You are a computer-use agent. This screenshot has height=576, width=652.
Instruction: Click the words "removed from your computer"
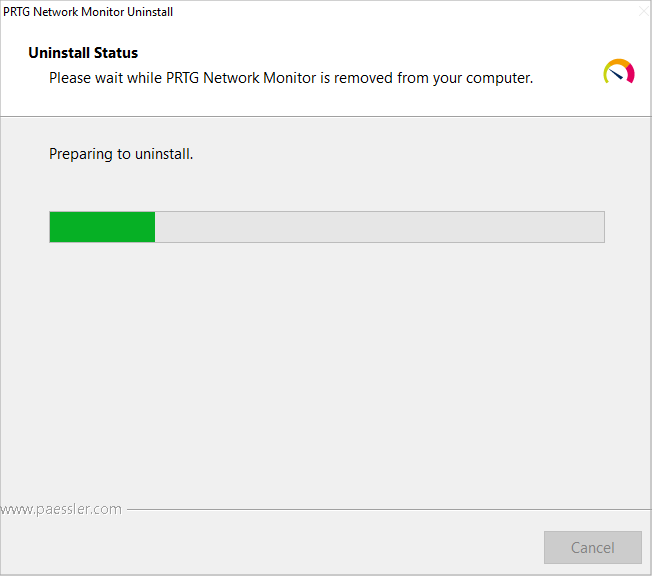(x=437, y=77)
